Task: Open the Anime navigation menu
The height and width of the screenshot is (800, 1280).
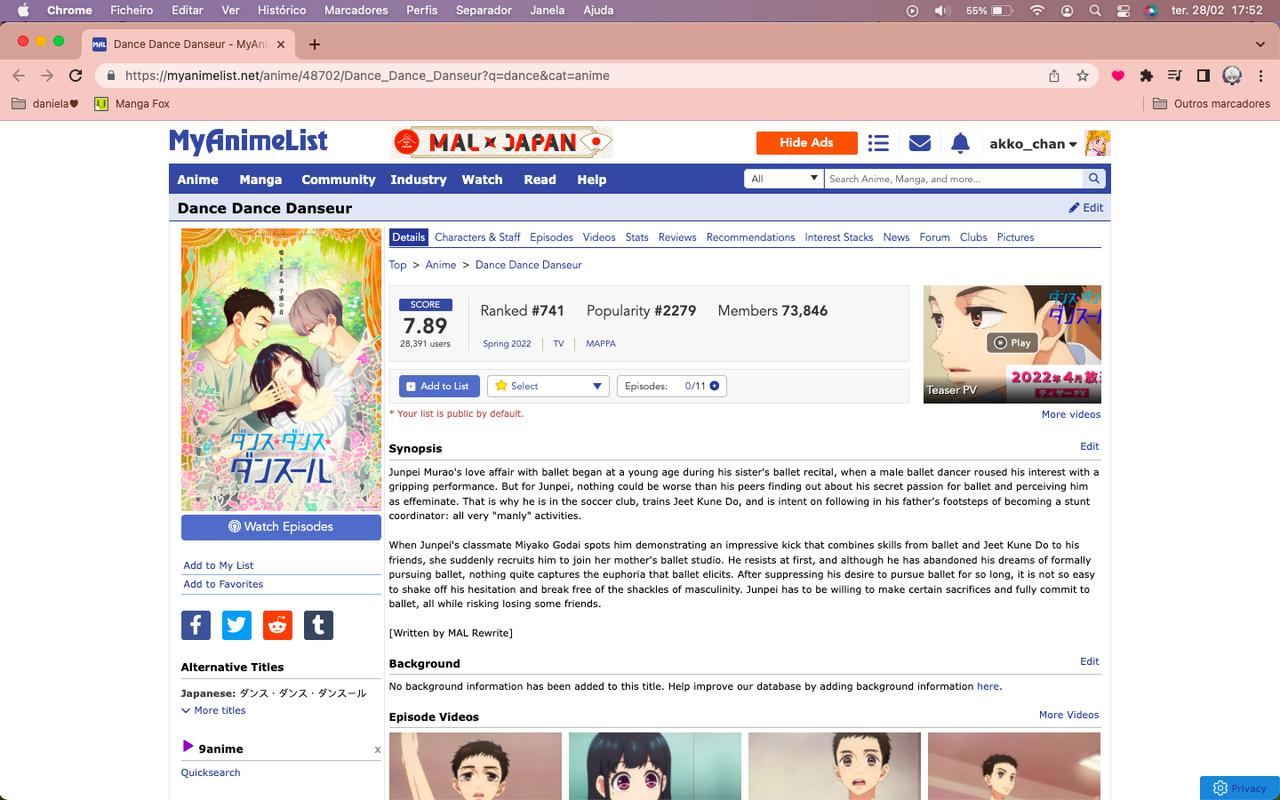Action: pyautogui.click(x=198, y=179)
